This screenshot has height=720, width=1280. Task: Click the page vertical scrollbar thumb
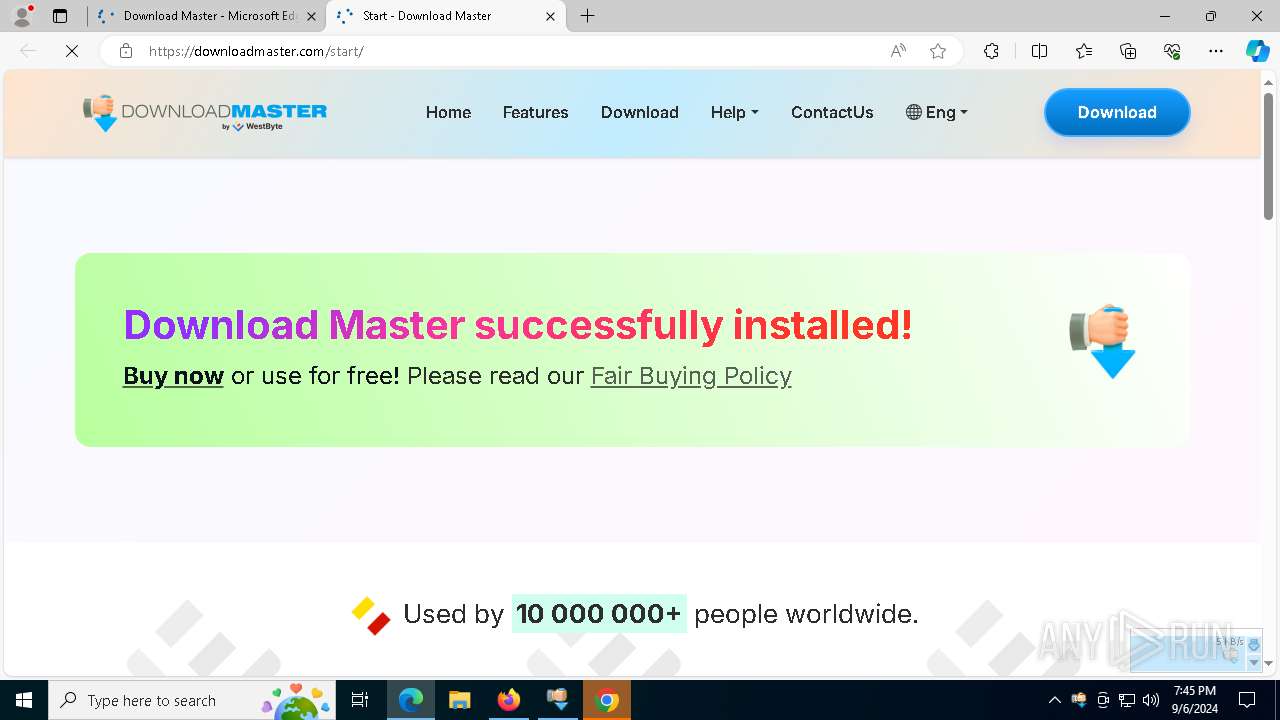(x=1268, y=155)
